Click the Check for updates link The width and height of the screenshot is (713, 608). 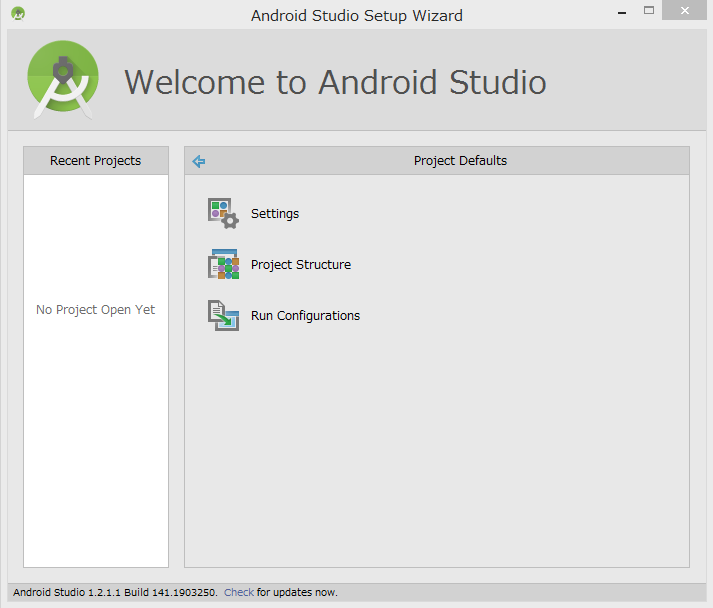click(x=239, y=592)
